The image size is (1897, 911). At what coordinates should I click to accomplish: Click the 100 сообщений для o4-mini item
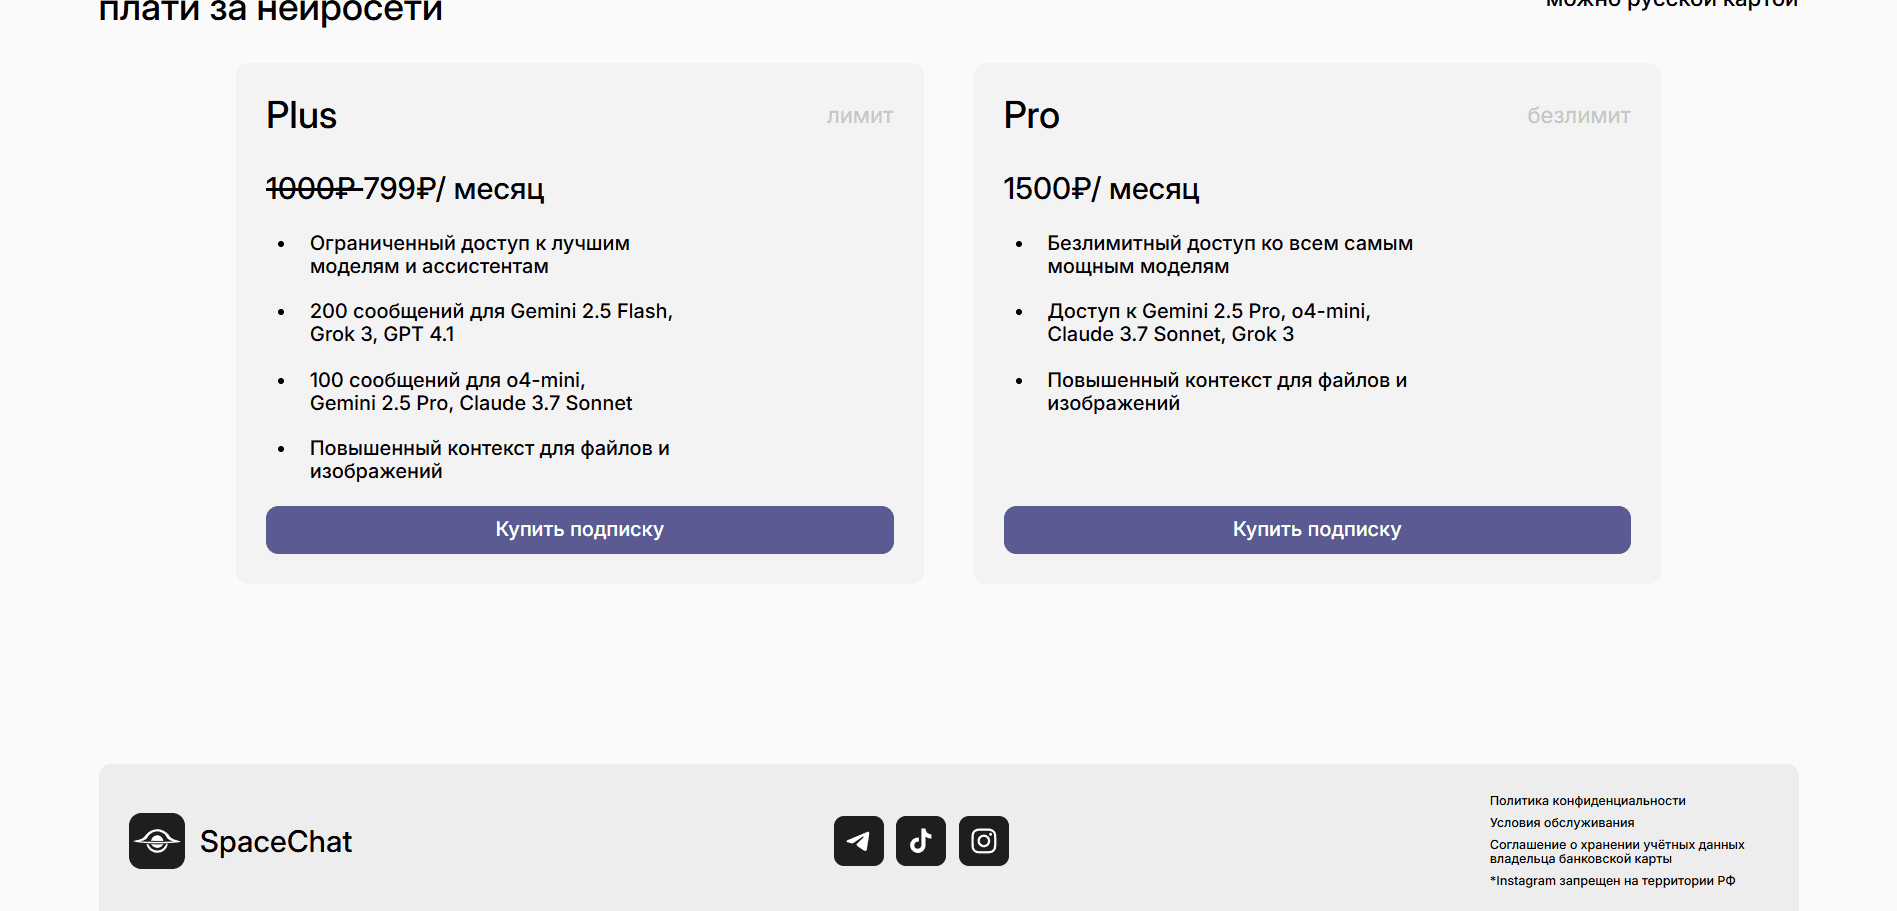pos(471,392)
